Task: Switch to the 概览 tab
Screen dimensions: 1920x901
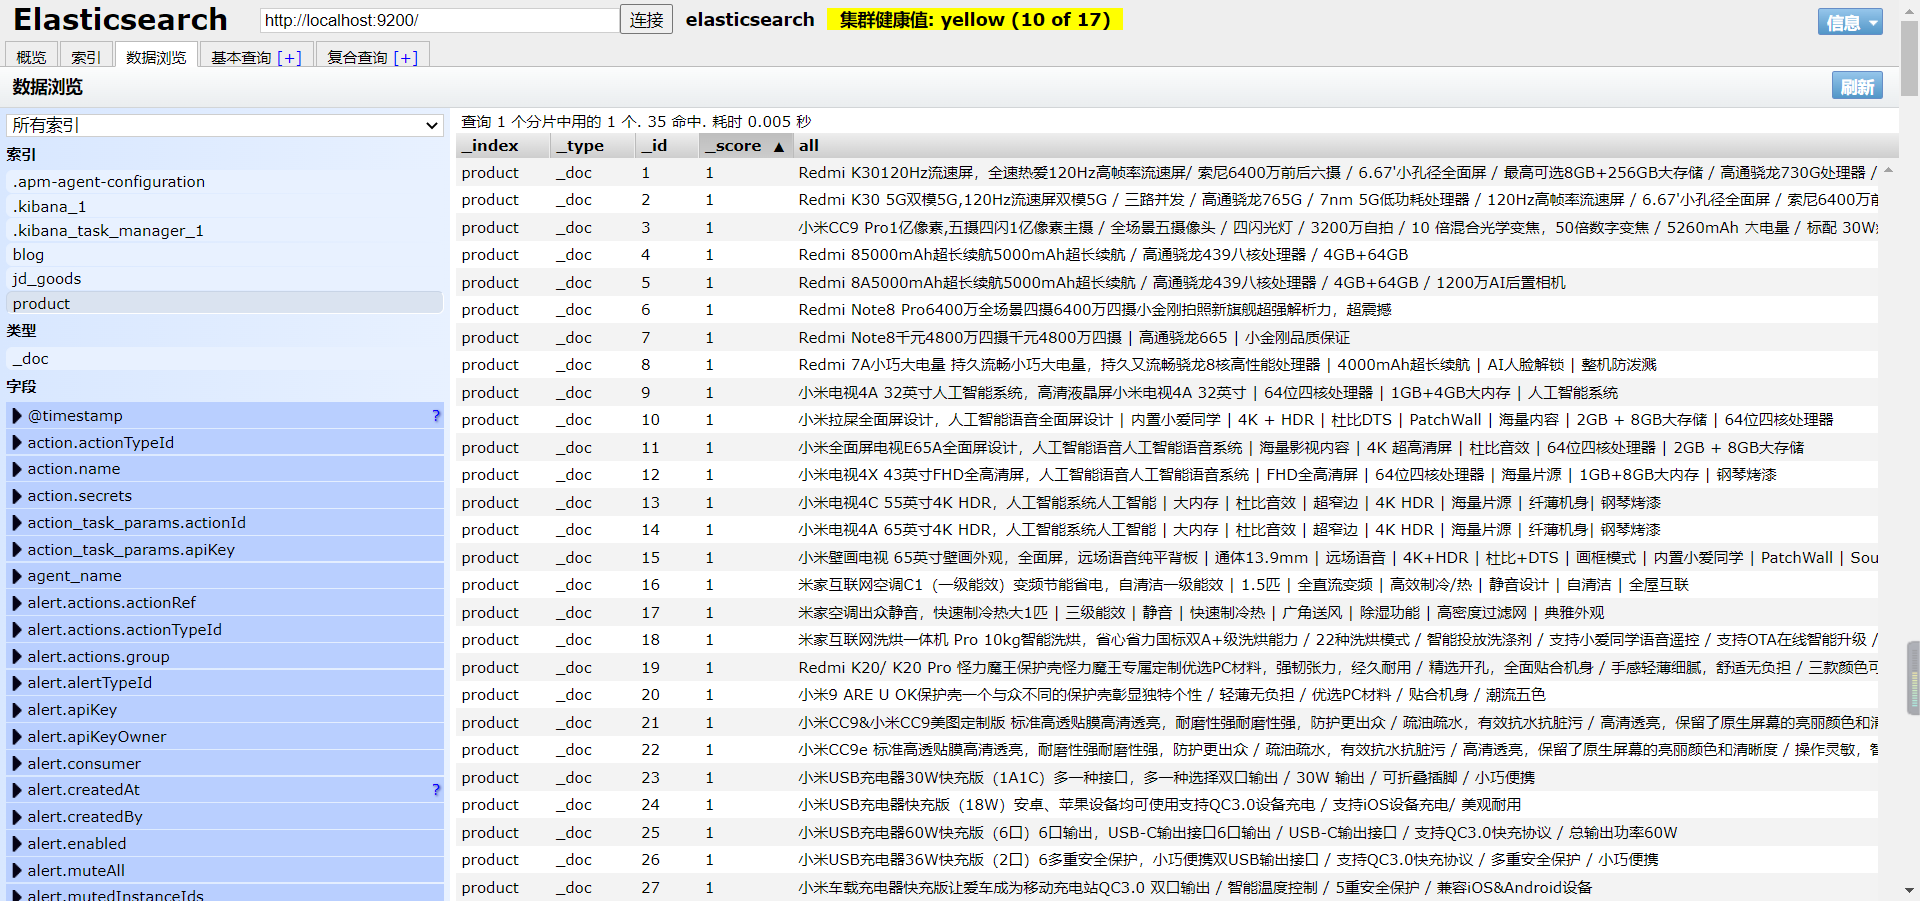Action: (31, 57)
